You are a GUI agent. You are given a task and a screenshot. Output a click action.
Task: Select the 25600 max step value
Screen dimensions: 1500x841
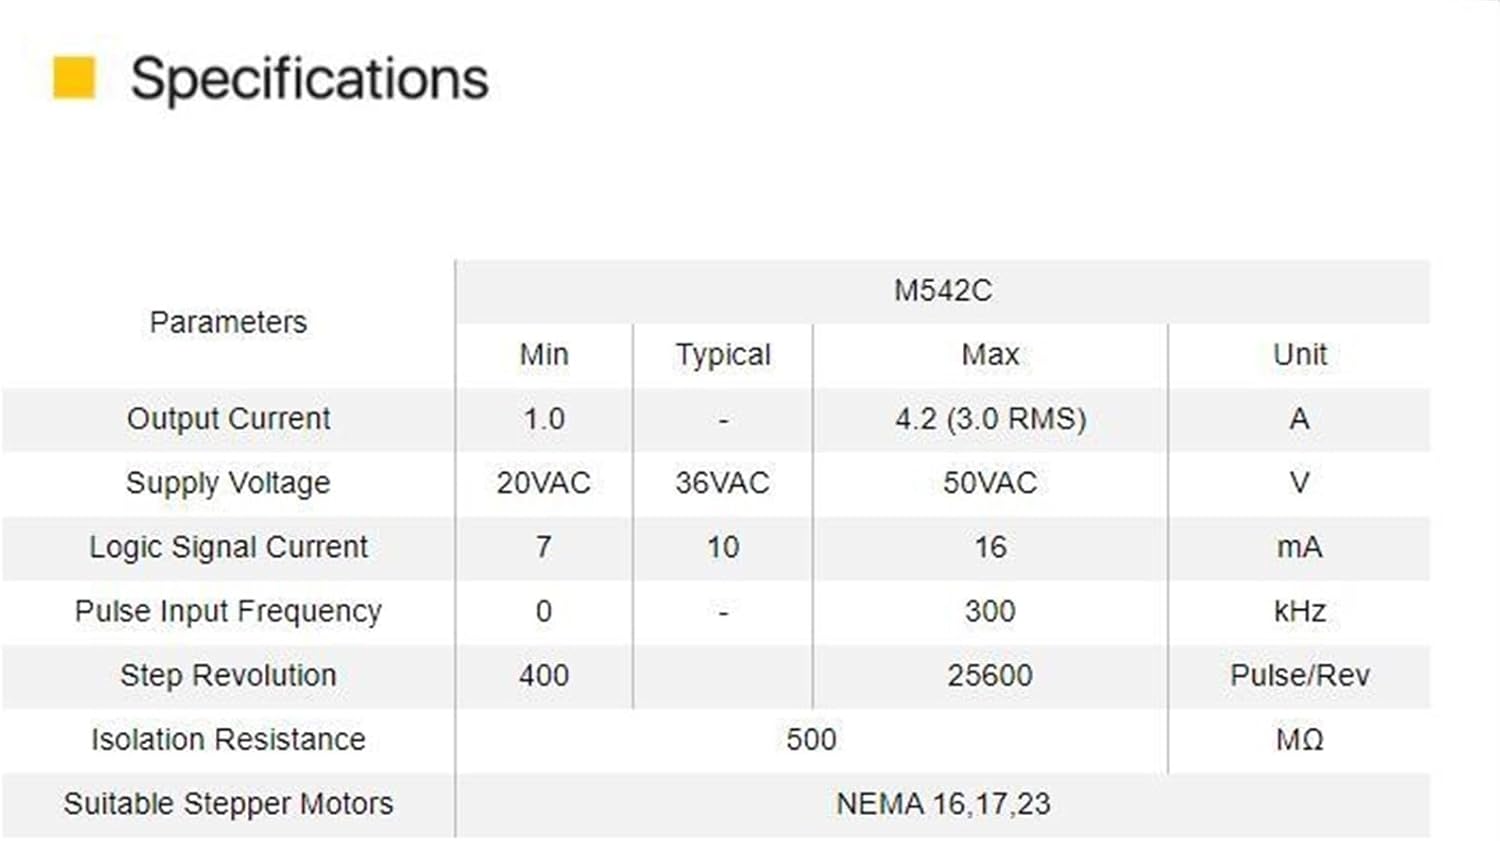tap(990, 675)
